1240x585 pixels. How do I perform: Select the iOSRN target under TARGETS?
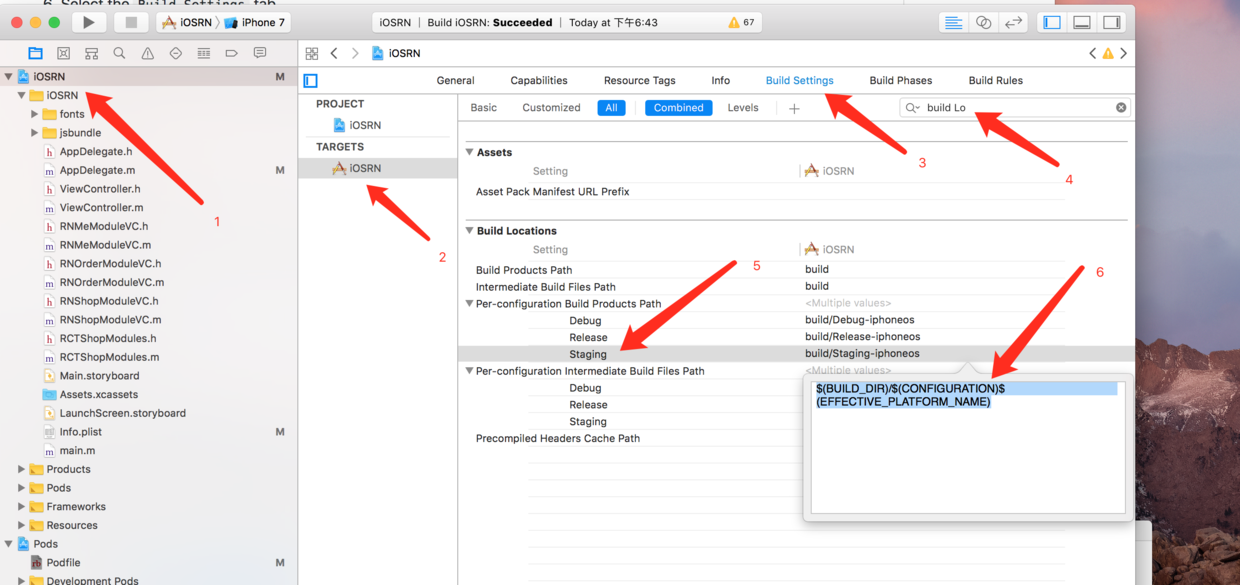pyautogui.click(x=357, y=168)
